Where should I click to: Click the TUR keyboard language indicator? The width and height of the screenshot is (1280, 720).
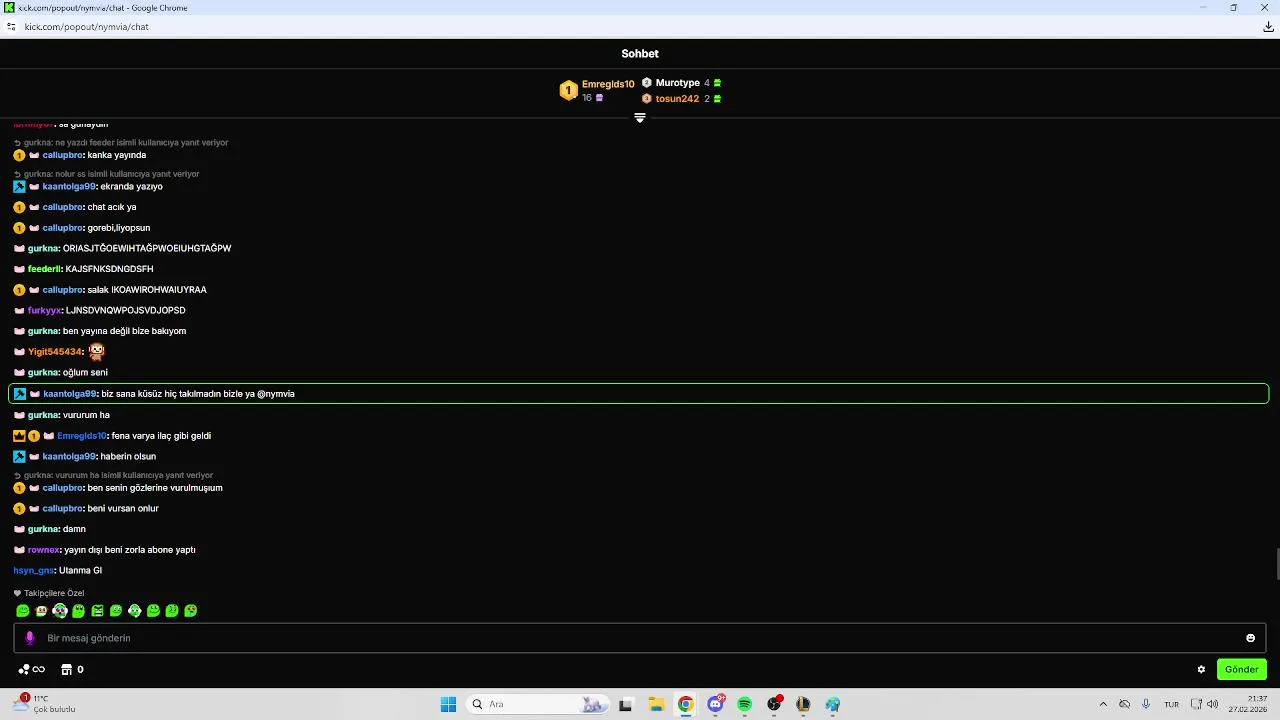tap(1171, 704)
